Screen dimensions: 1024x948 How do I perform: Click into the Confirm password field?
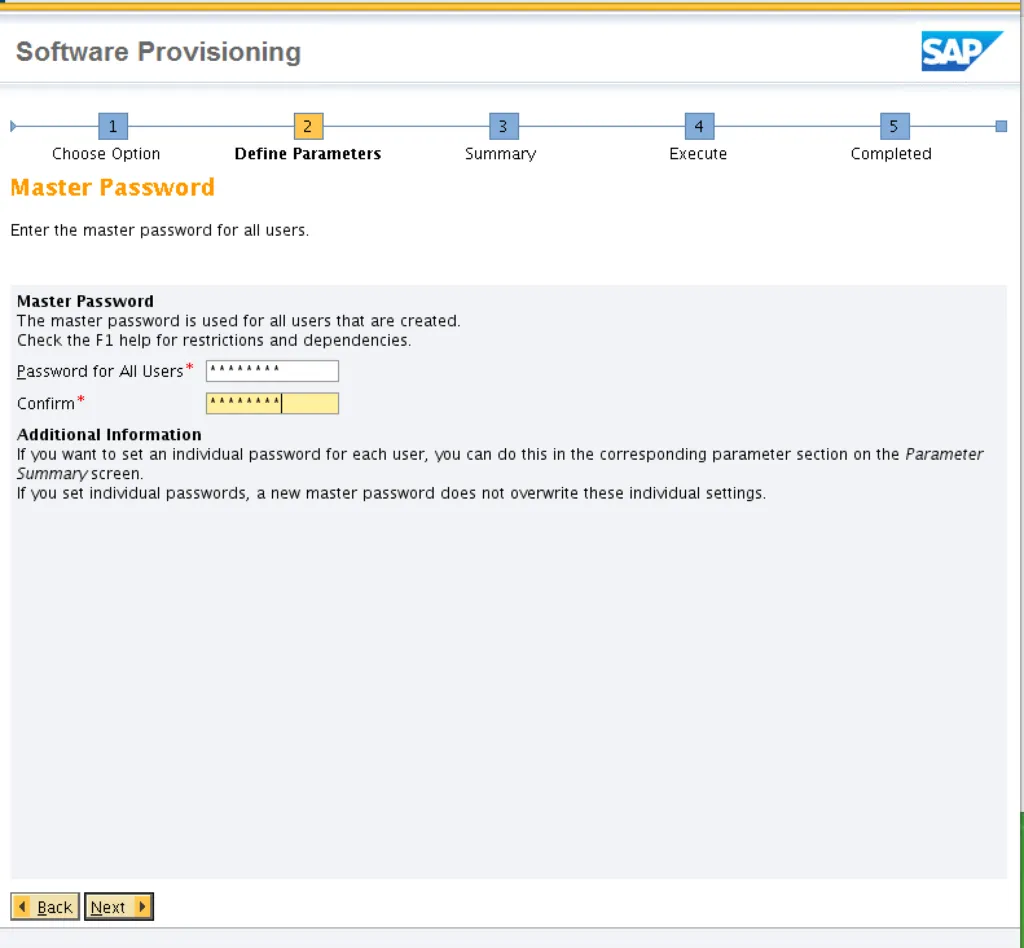tap(272, 403)
